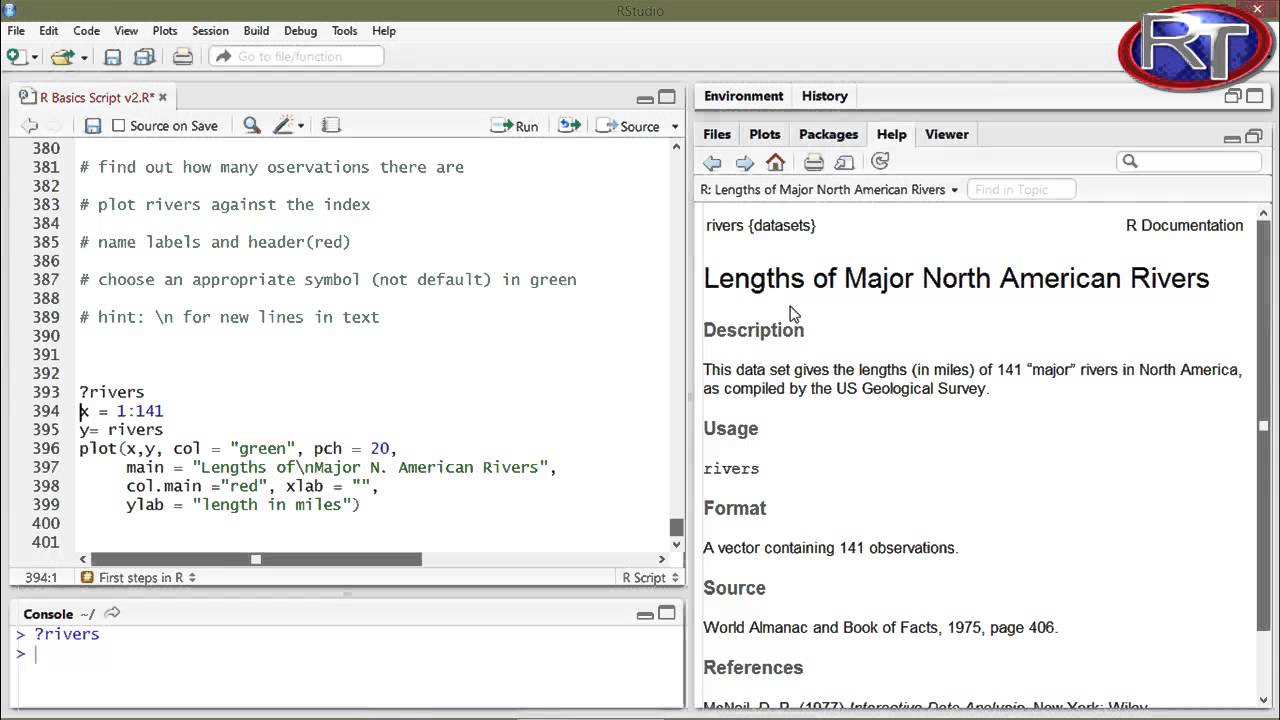Run the current line with Run button
Screen dimensions: 1280x720
[x=515, y=126]
